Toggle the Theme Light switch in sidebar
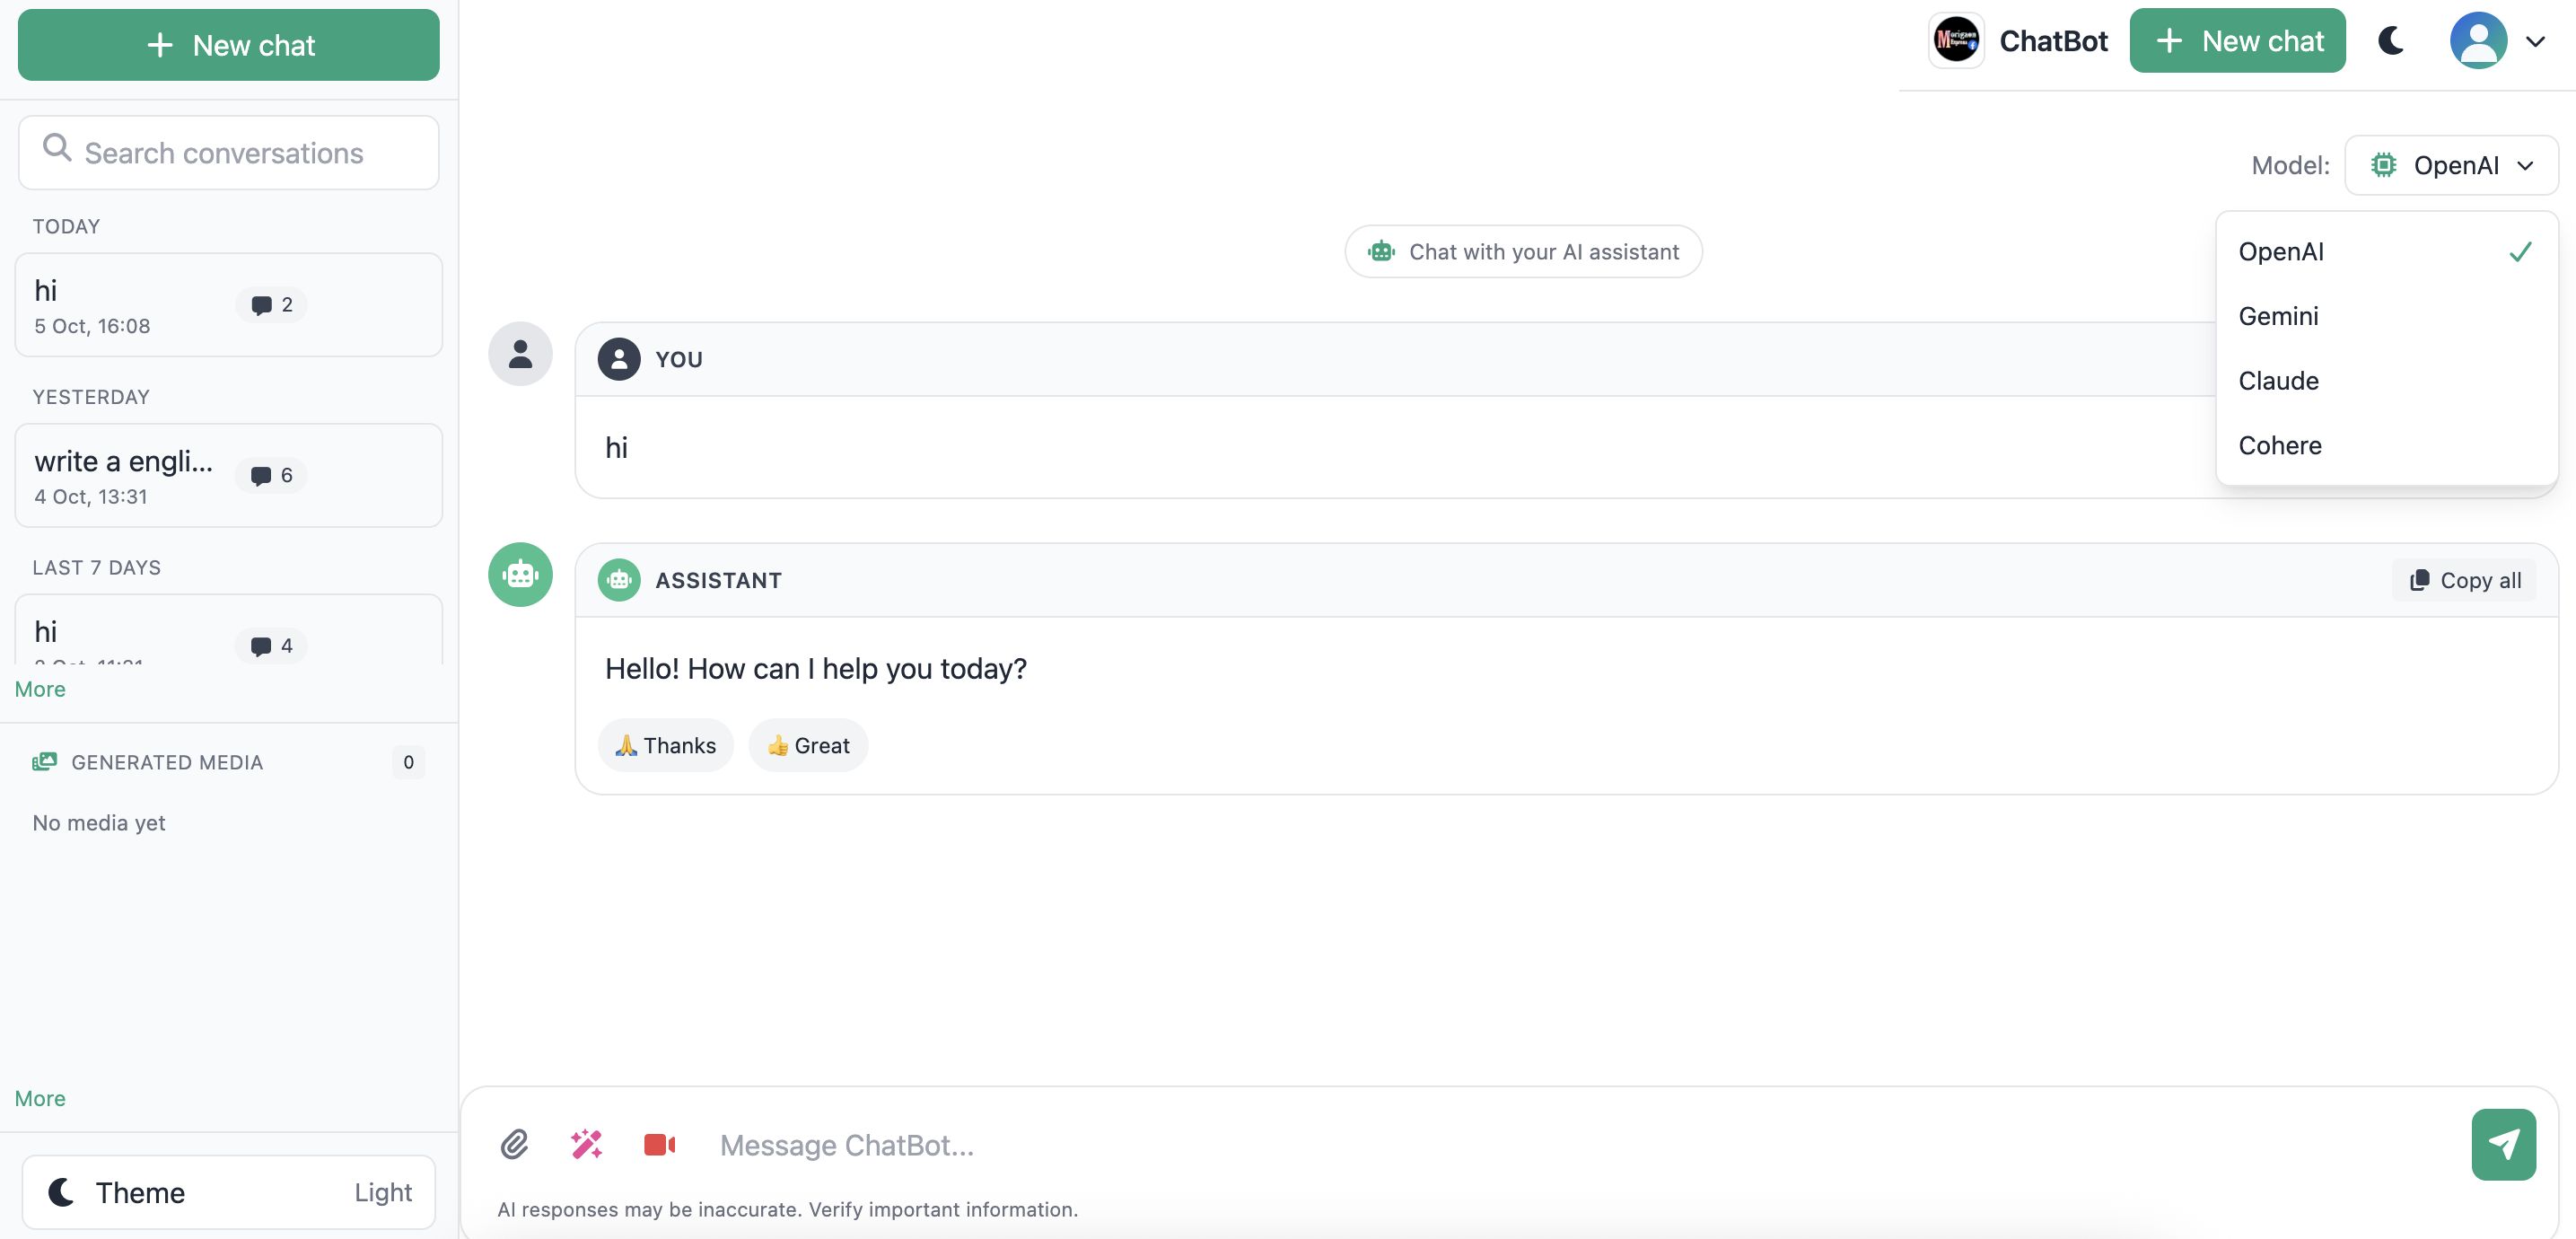 click(x=229, y=1192)
